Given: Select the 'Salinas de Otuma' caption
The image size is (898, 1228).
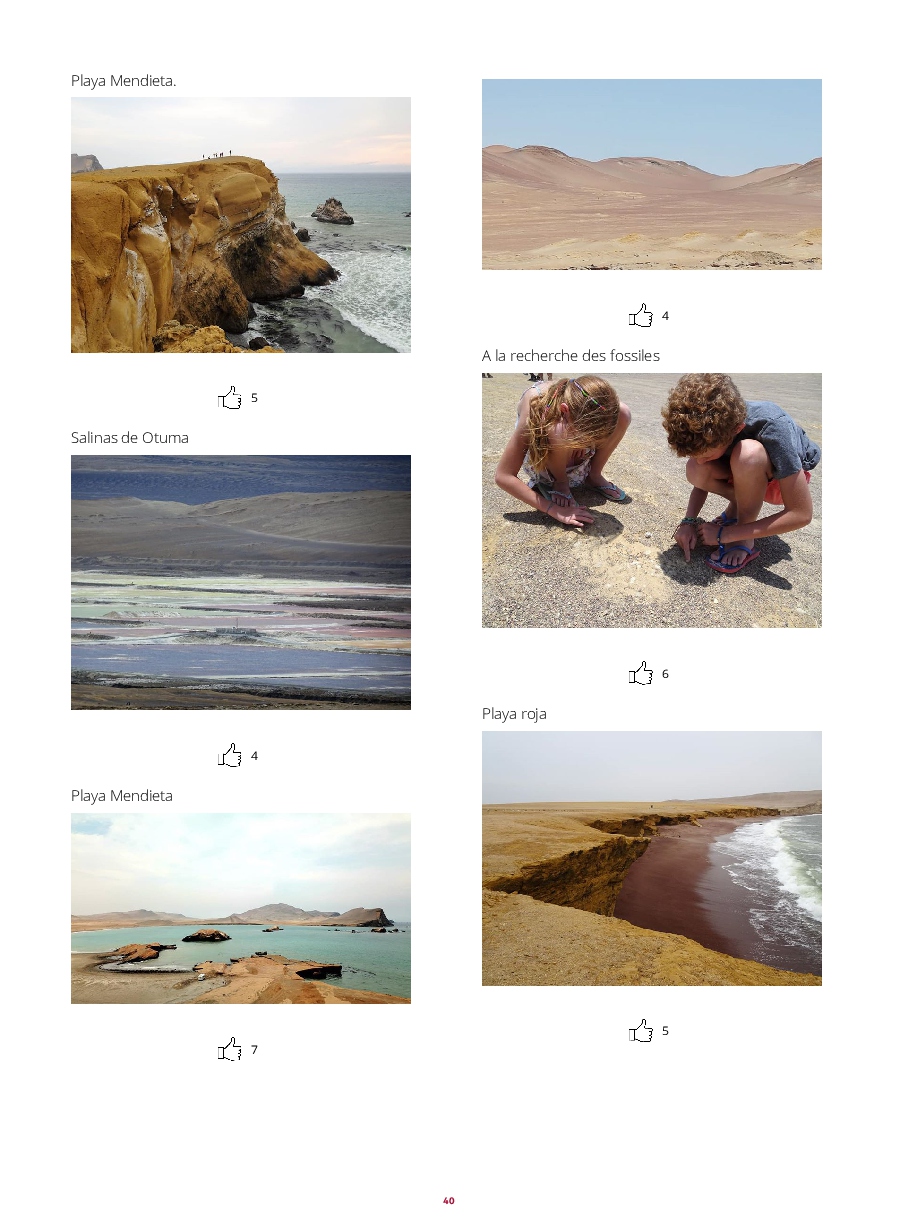Looking at the screenshot, I should point(130,438).
